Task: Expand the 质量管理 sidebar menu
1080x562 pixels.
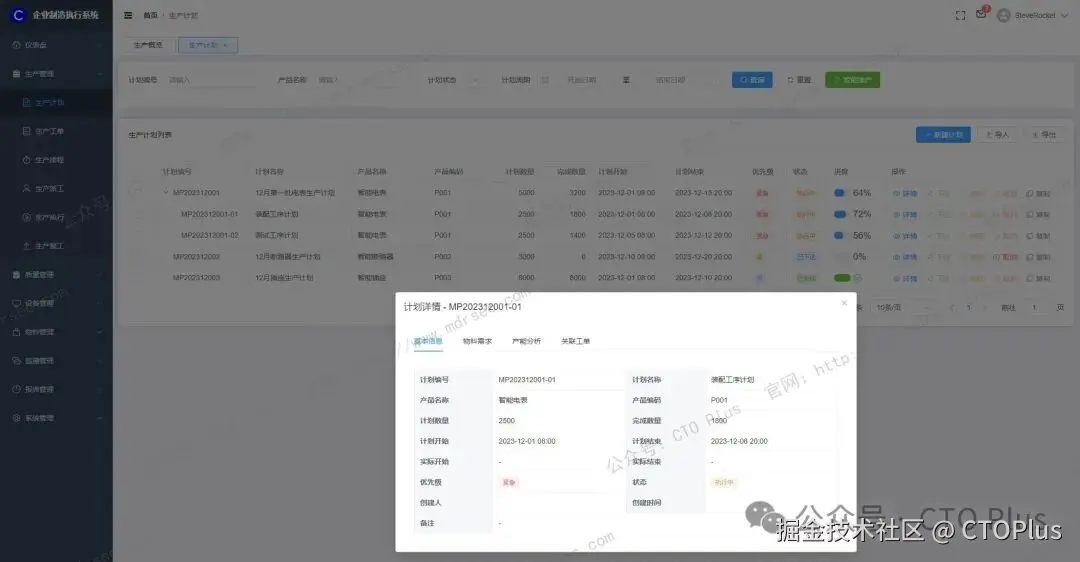Action: pyautogui.click(x=56, y=275)
